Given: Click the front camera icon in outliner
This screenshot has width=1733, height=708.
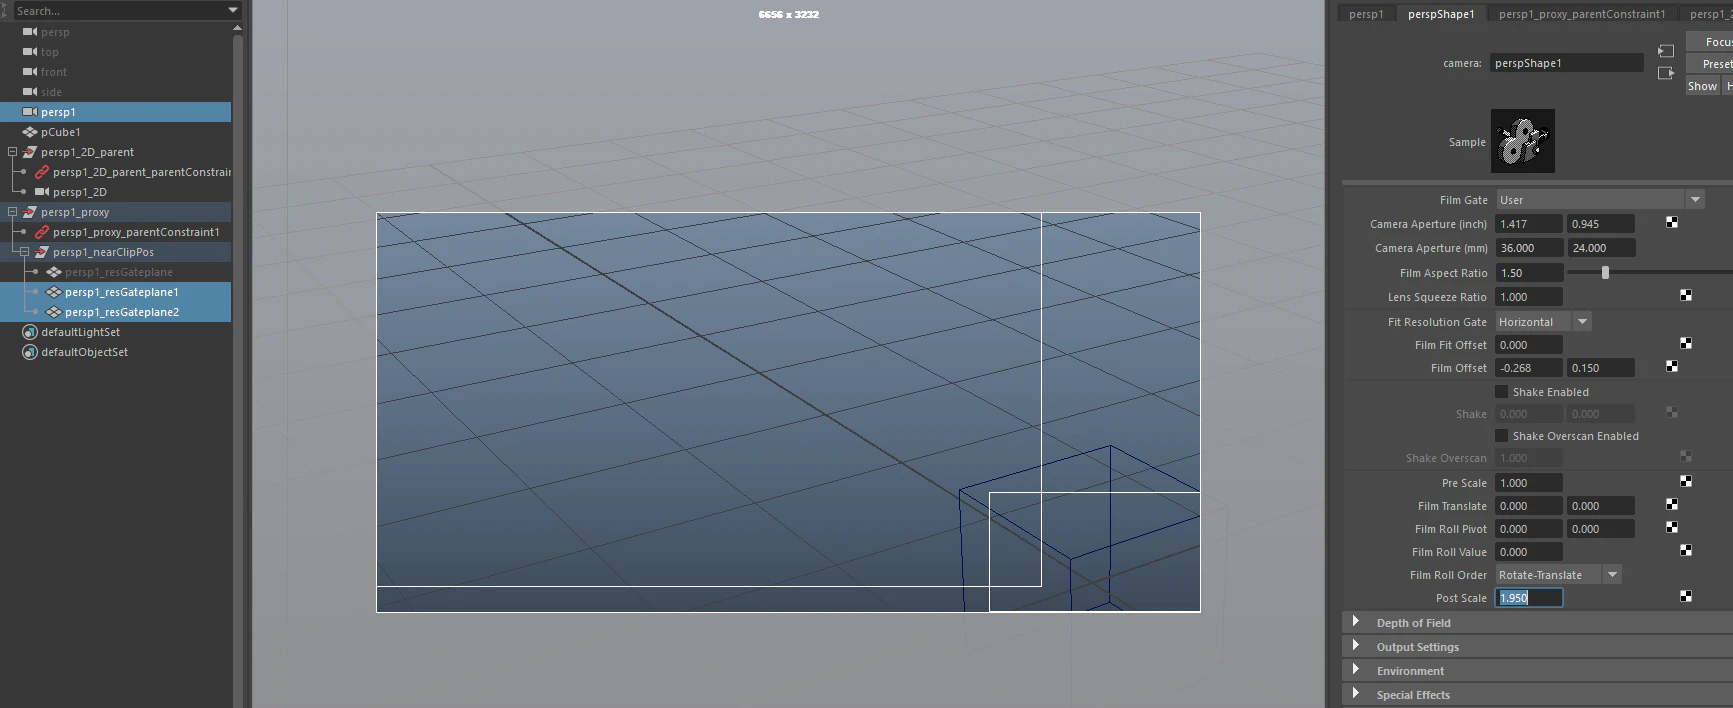Looking at the screenshot, I should tap(30, 72).
